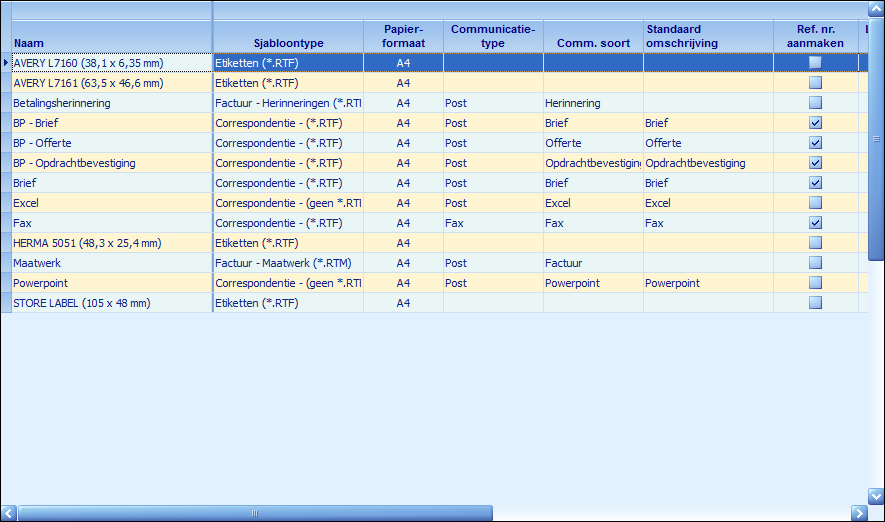885x522 pixels.
Task: Click the Comm. soort column header
Action: click(593, 43)
